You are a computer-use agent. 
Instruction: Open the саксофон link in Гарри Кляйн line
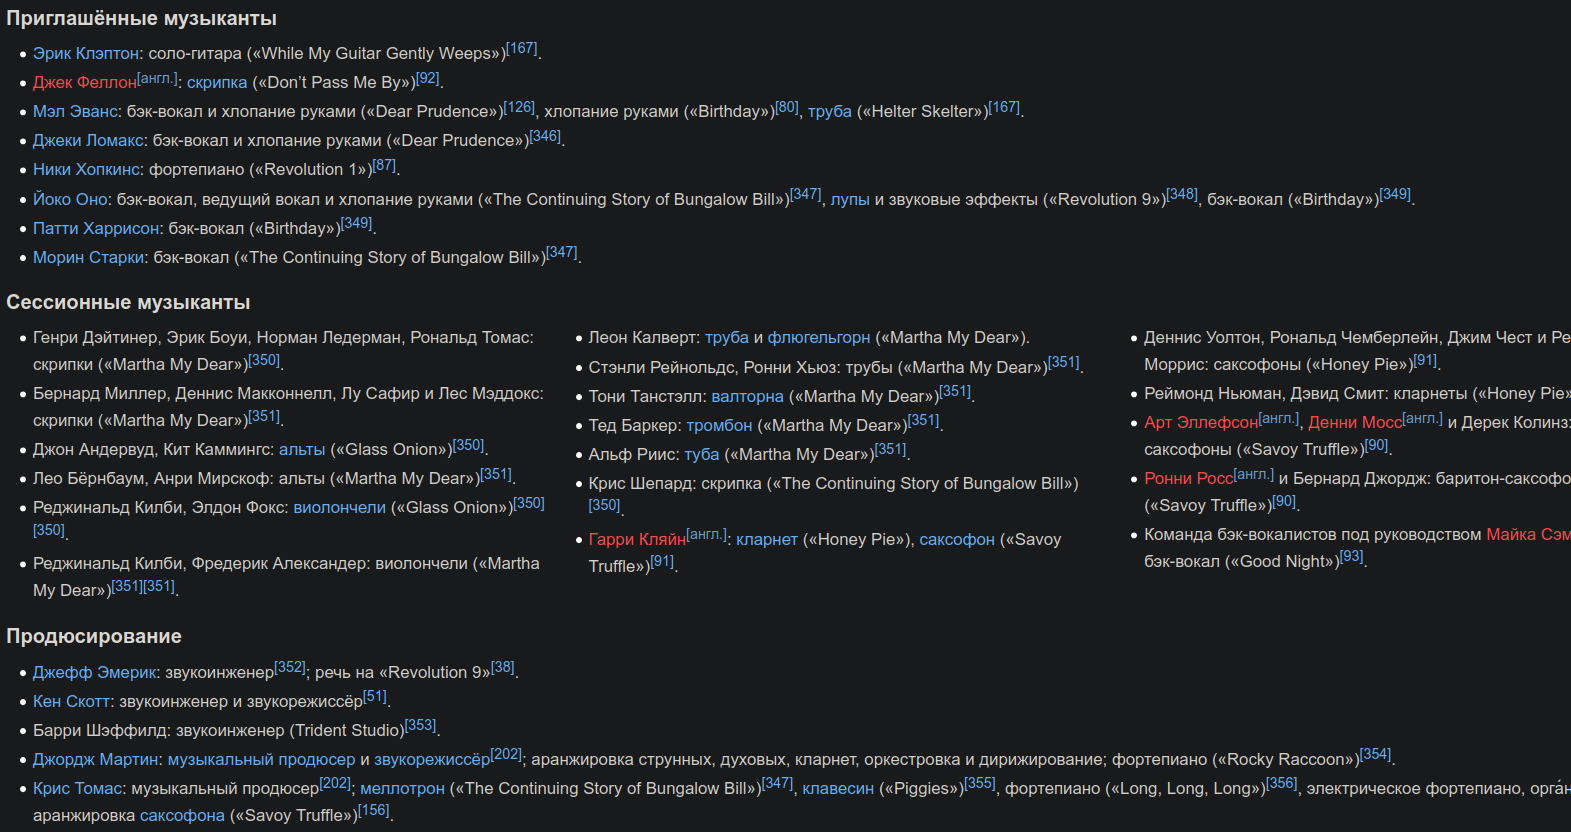pos(957,539)
